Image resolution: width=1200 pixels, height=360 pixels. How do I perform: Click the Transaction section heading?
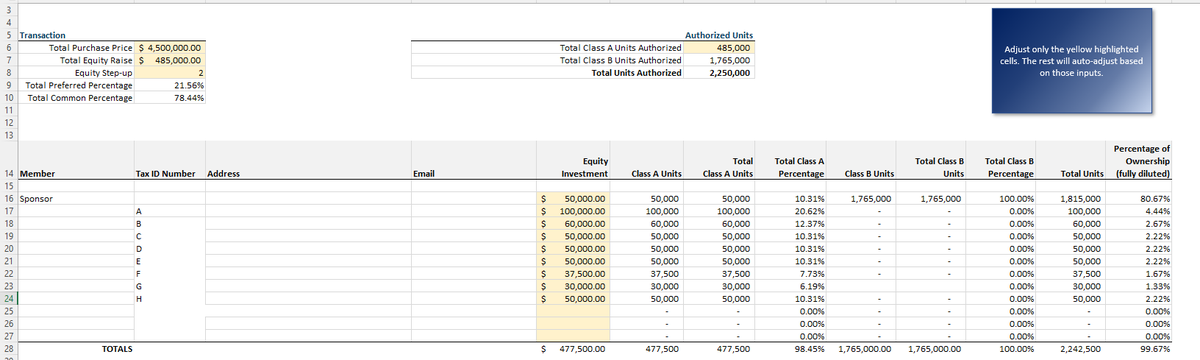tap(43, 35)
